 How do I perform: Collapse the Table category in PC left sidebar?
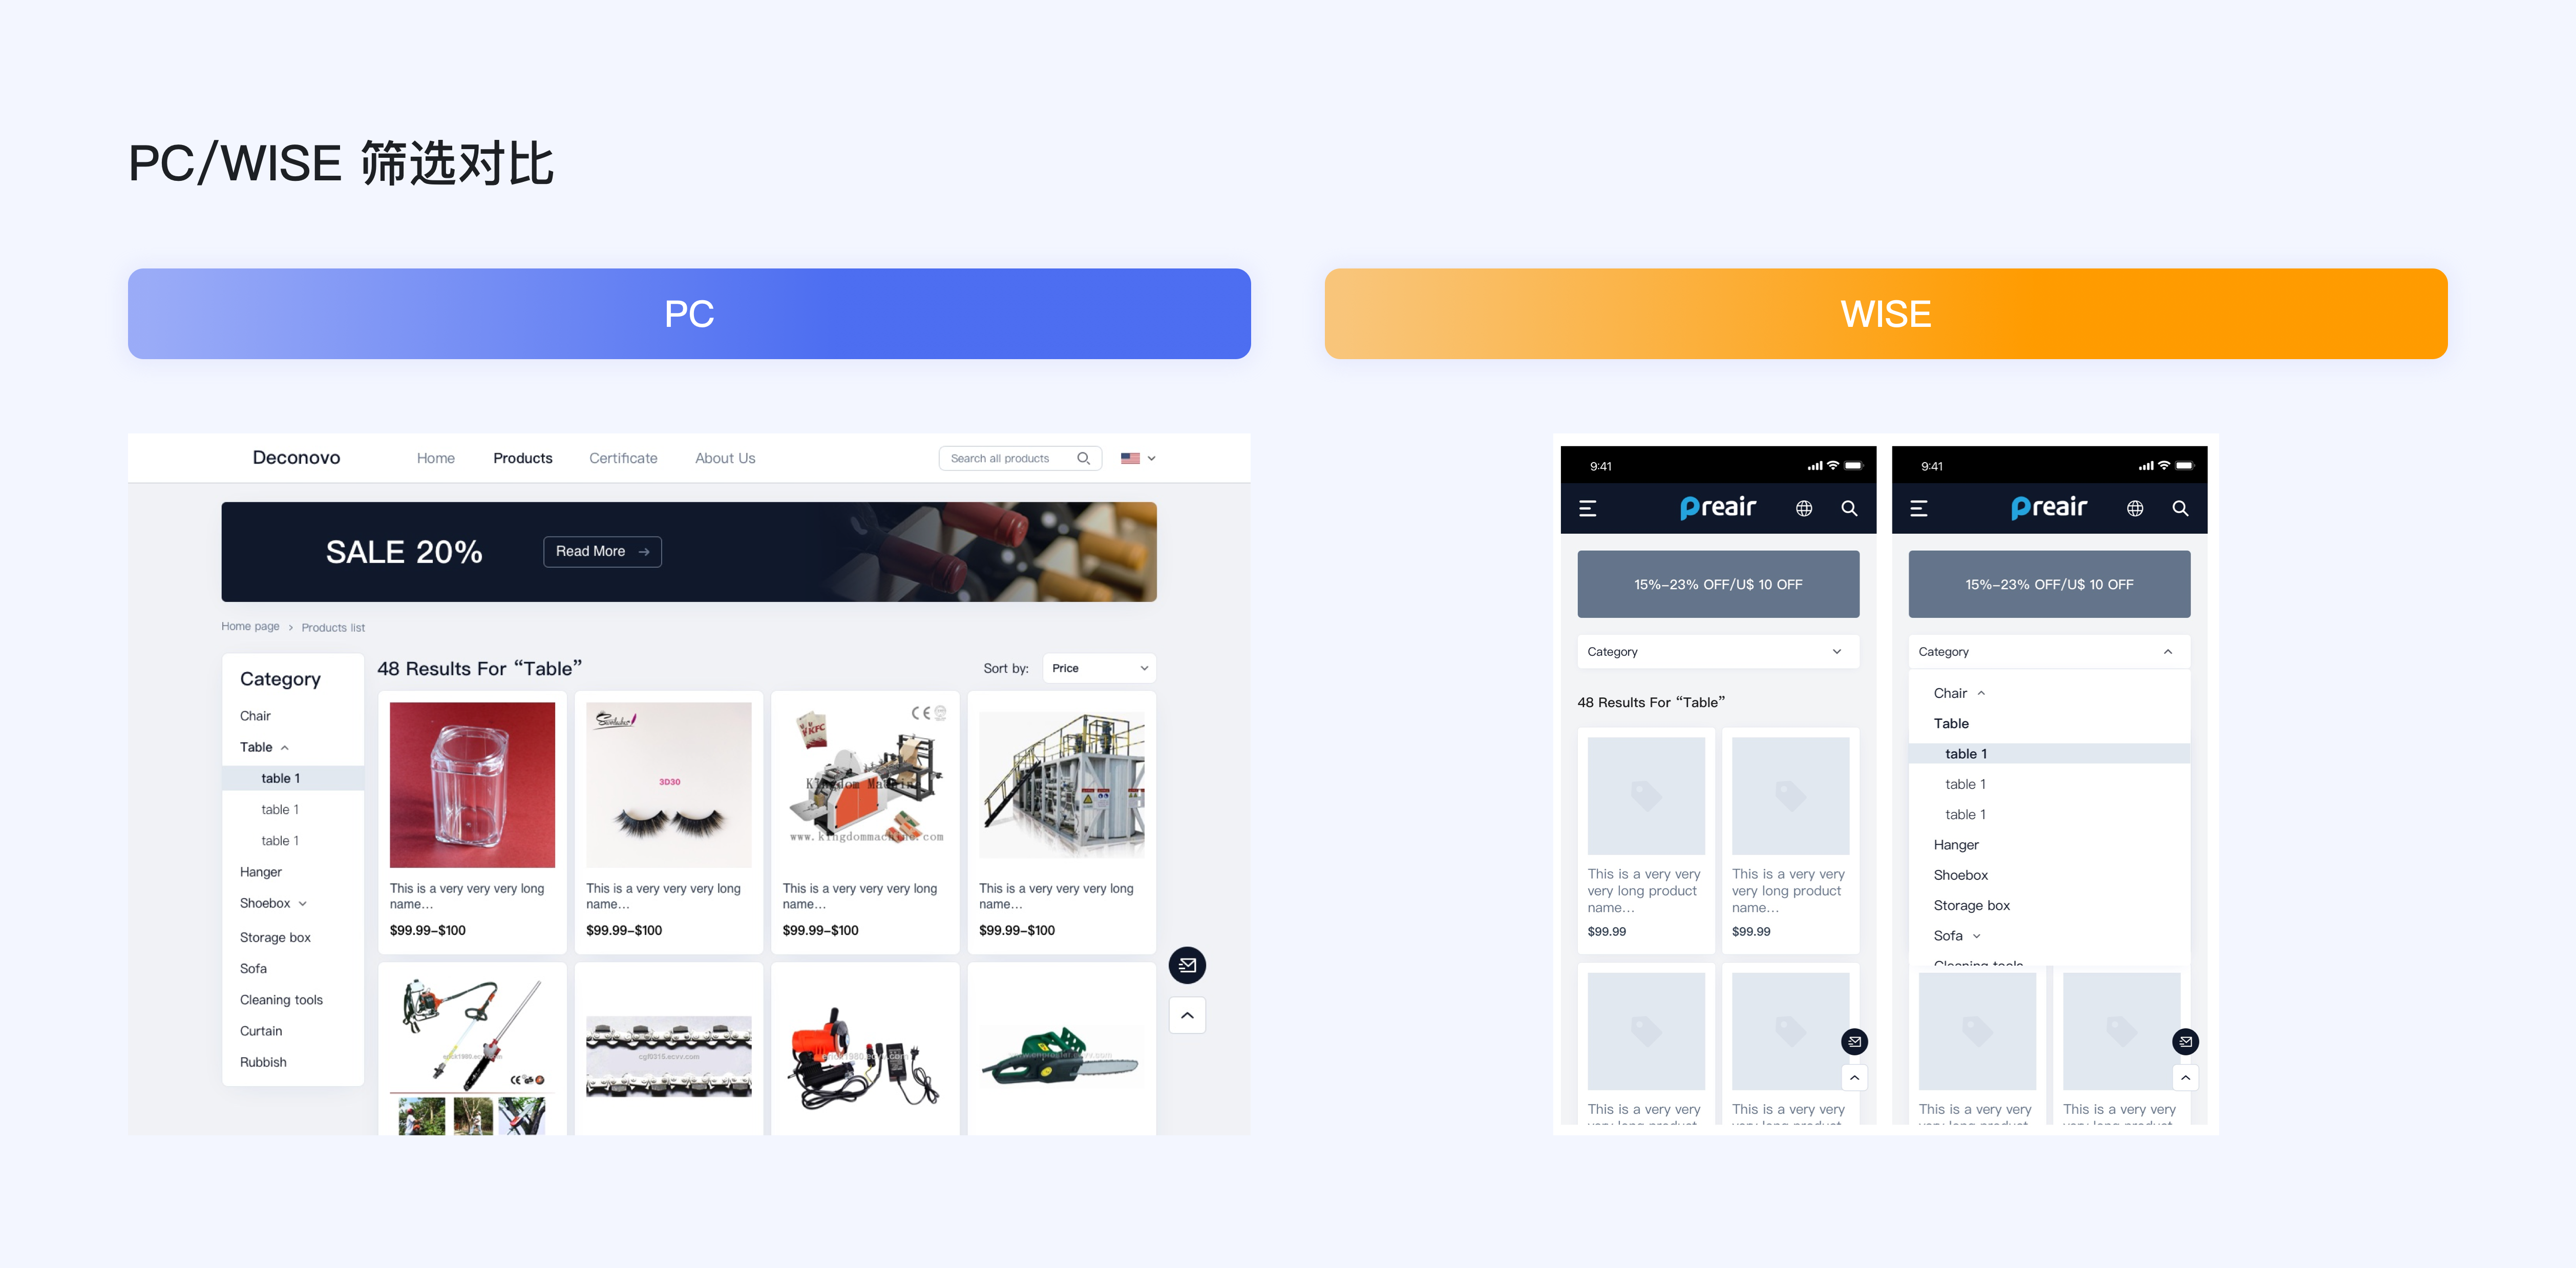pos(287,747)
